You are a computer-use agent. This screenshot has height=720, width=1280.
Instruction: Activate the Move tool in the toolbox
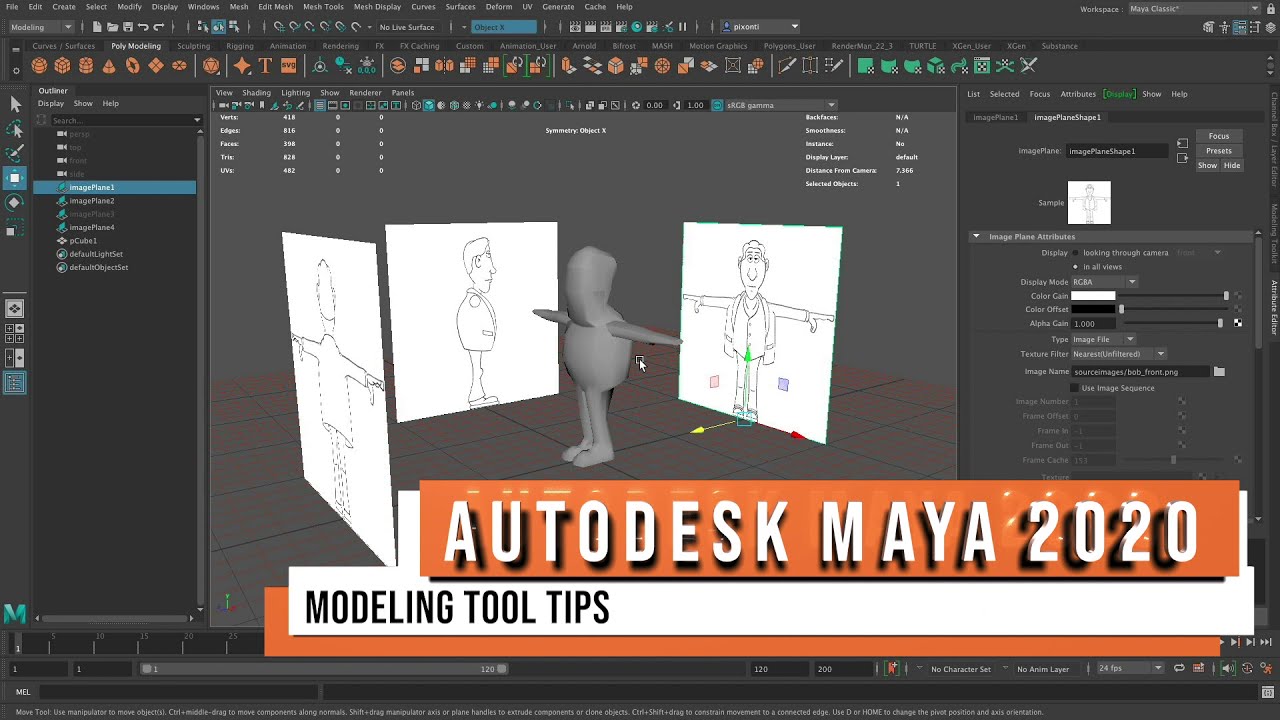tap(15, 178)
